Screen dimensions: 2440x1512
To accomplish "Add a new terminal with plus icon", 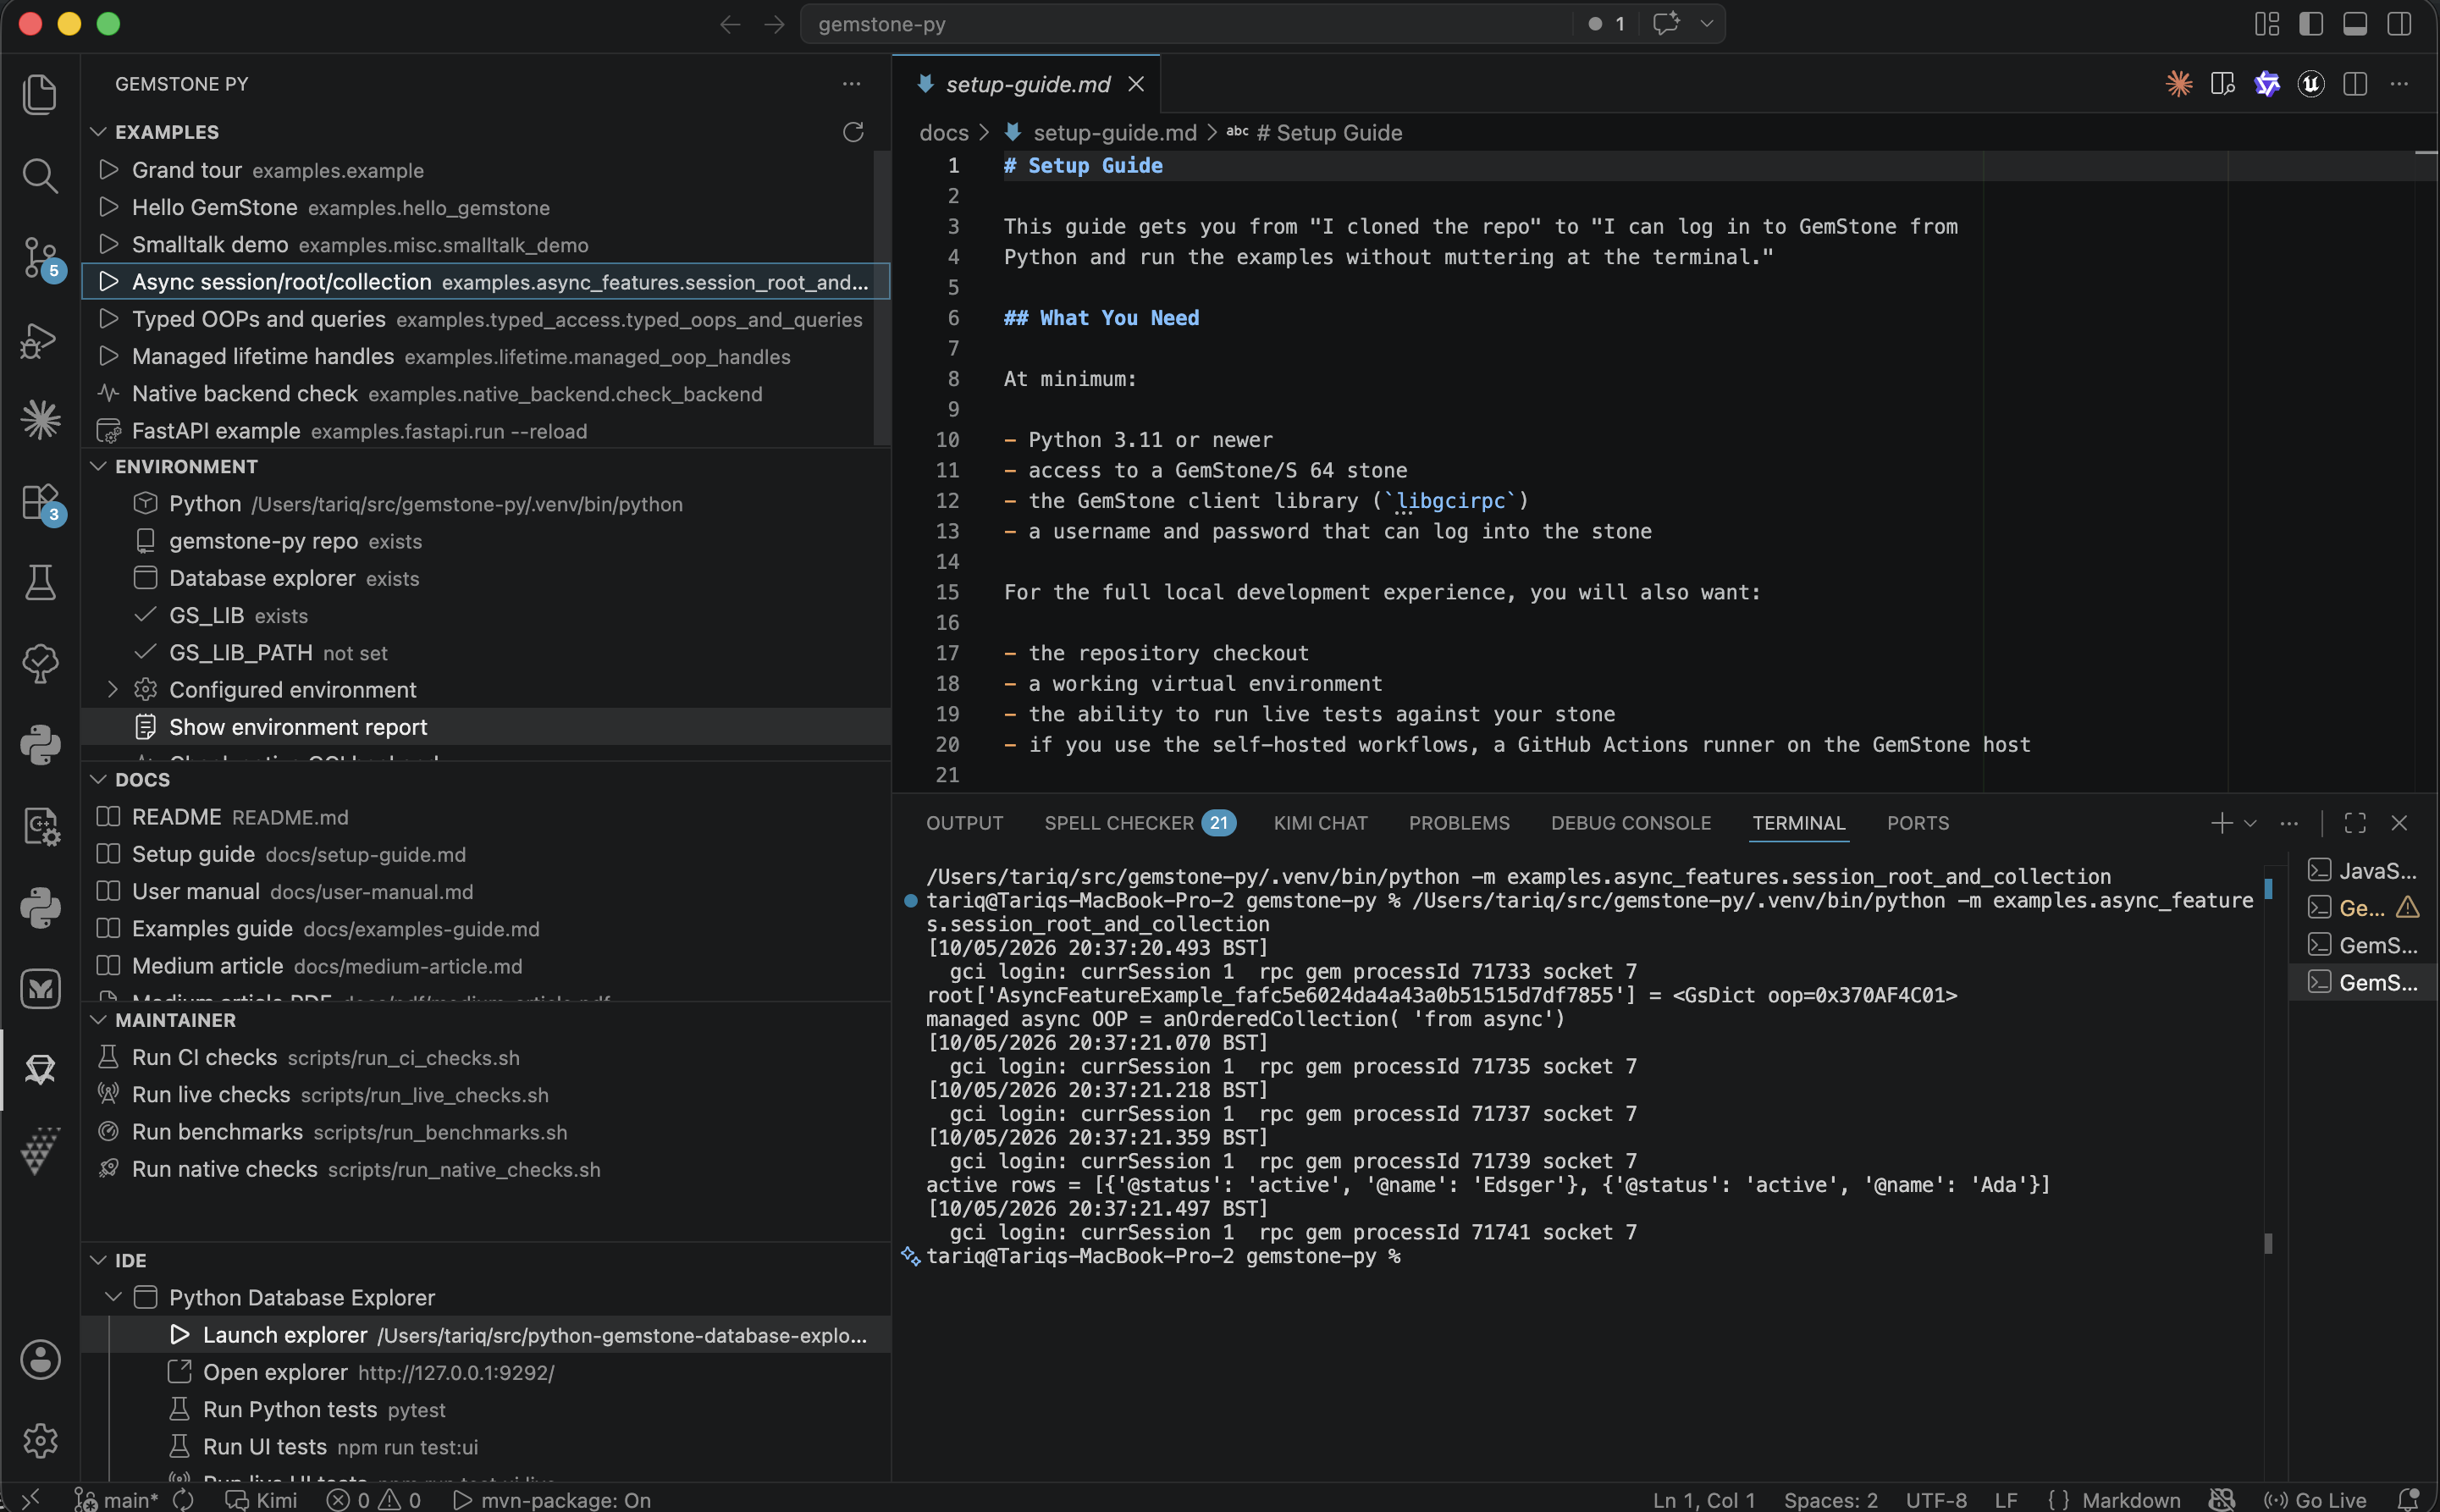I will pos(2221,823).
